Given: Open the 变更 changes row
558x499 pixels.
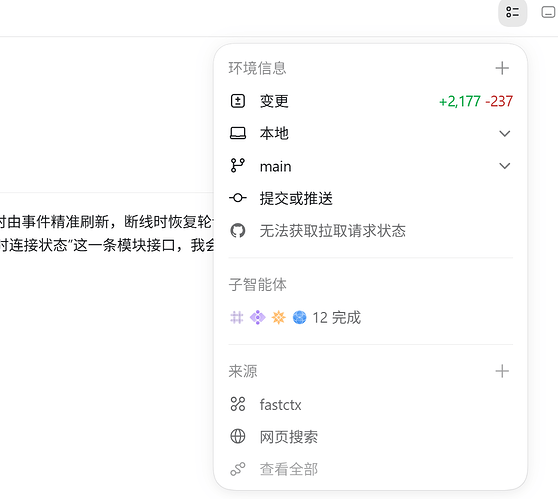Looking at the screenshot, I should pyautogui.click(x=370, y=101).
